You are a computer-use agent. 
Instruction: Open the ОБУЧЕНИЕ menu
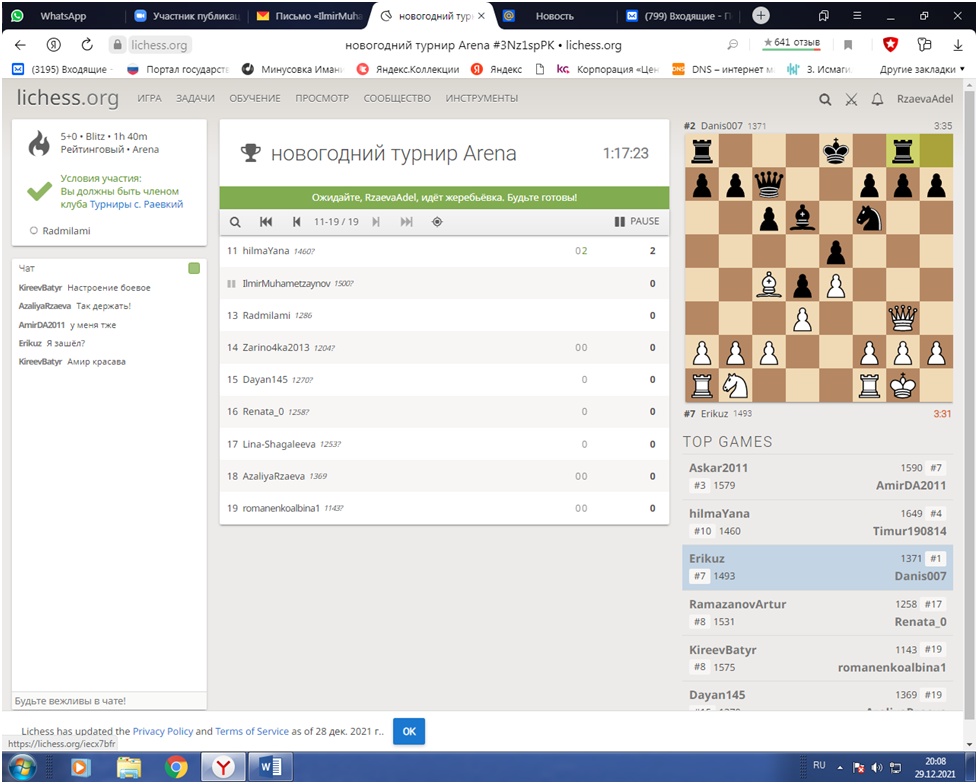tap(255, 98)
